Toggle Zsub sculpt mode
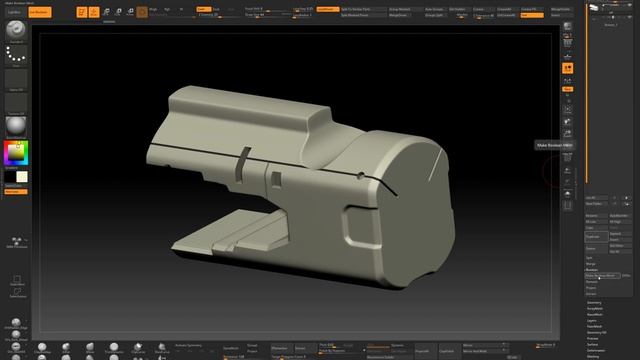Viewport: 640px width, 360px height. pos(217,9)
